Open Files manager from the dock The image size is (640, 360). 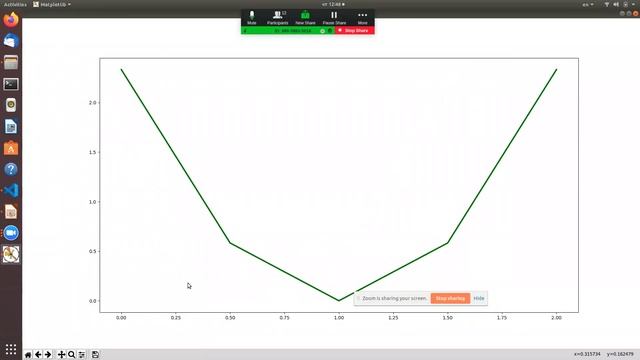click(x=11, y=63)
